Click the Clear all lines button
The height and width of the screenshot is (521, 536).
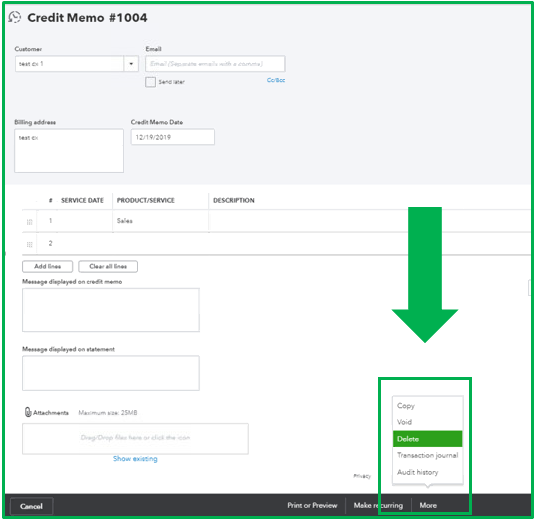click(108, 266)
